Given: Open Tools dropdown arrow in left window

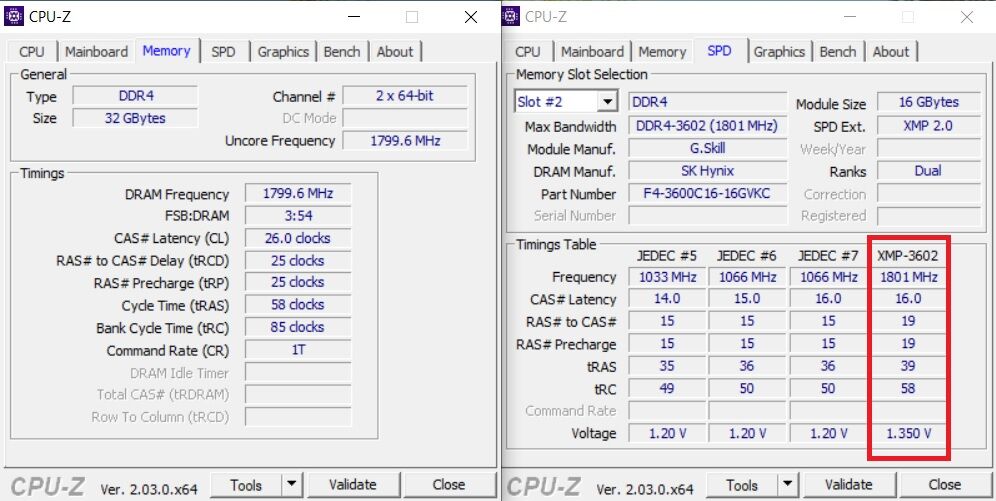Looking at the screenshot, I should point(292,485).
